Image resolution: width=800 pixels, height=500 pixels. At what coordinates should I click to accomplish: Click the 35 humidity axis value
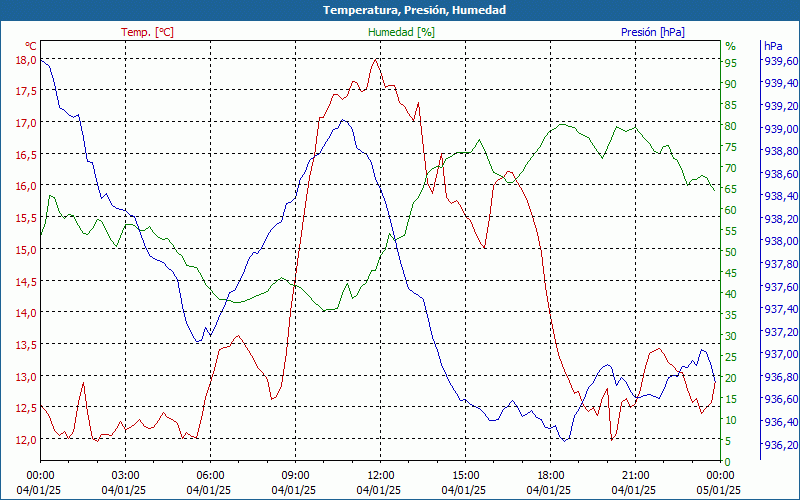(731, 315)
